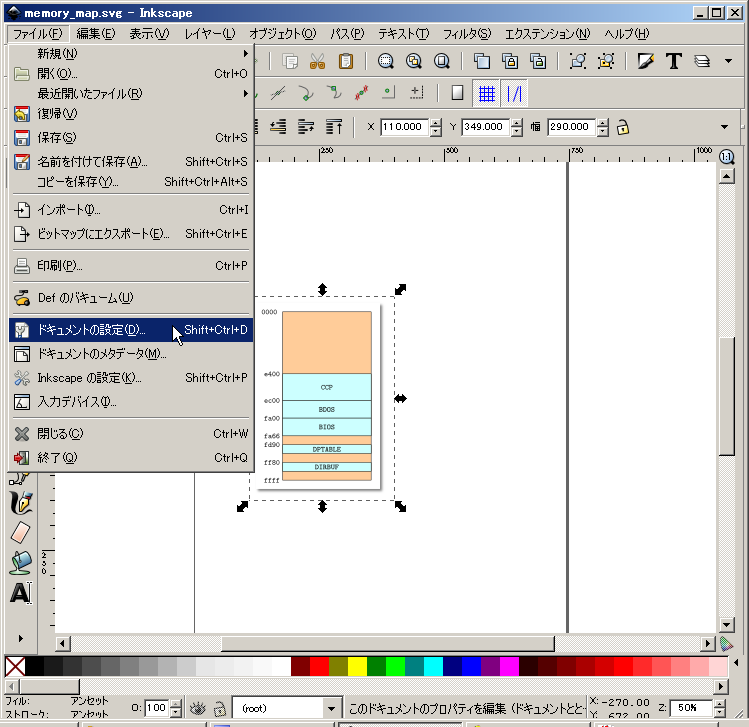Choose Inkscape の設定 menu entry
749x727 pixels.
pyautogui.click(x=131, y=378)
